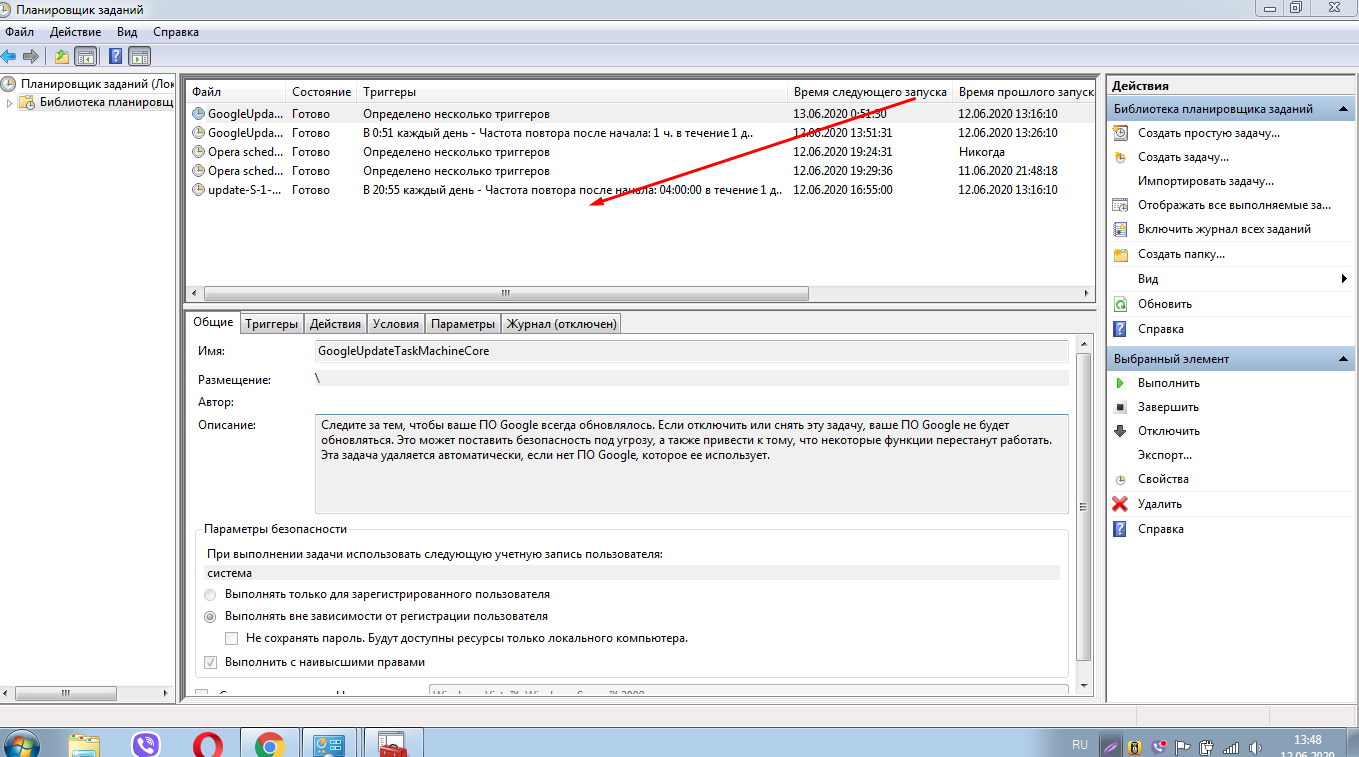The width and height of the screenshot is (1359, 757).
Task: Switch to the Триггеры tab
Action: [272, 324]
